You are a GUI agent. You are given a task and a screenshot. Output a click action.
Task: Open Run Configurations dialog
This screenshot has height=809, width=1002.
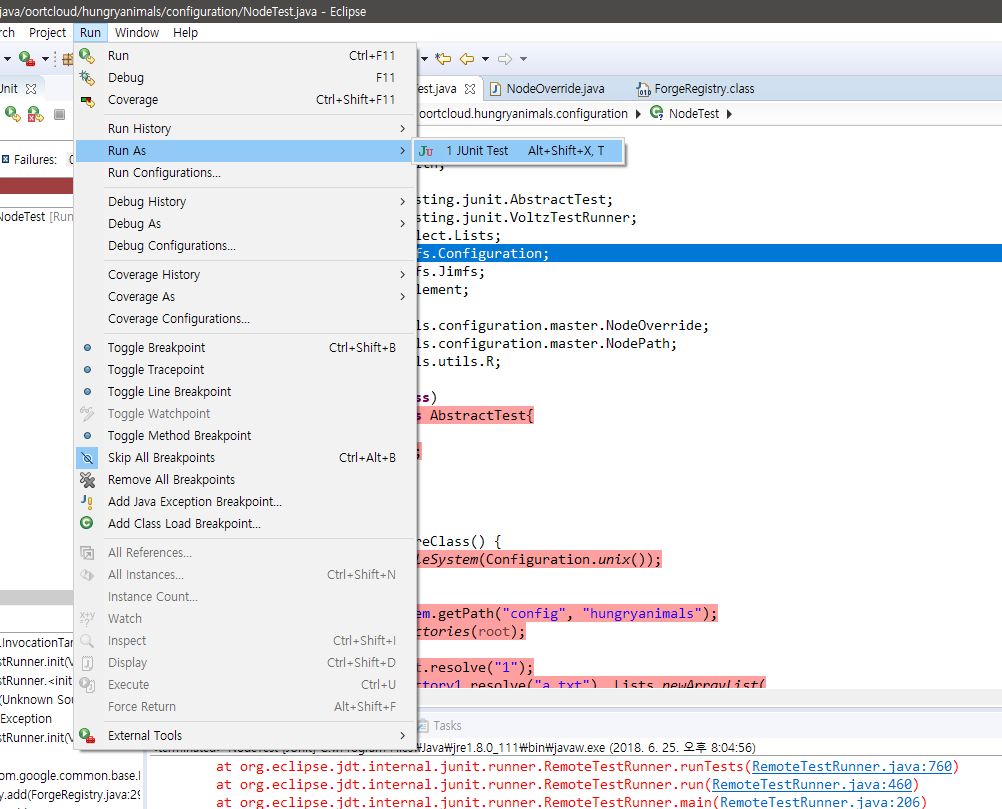(x=243, y=173)
